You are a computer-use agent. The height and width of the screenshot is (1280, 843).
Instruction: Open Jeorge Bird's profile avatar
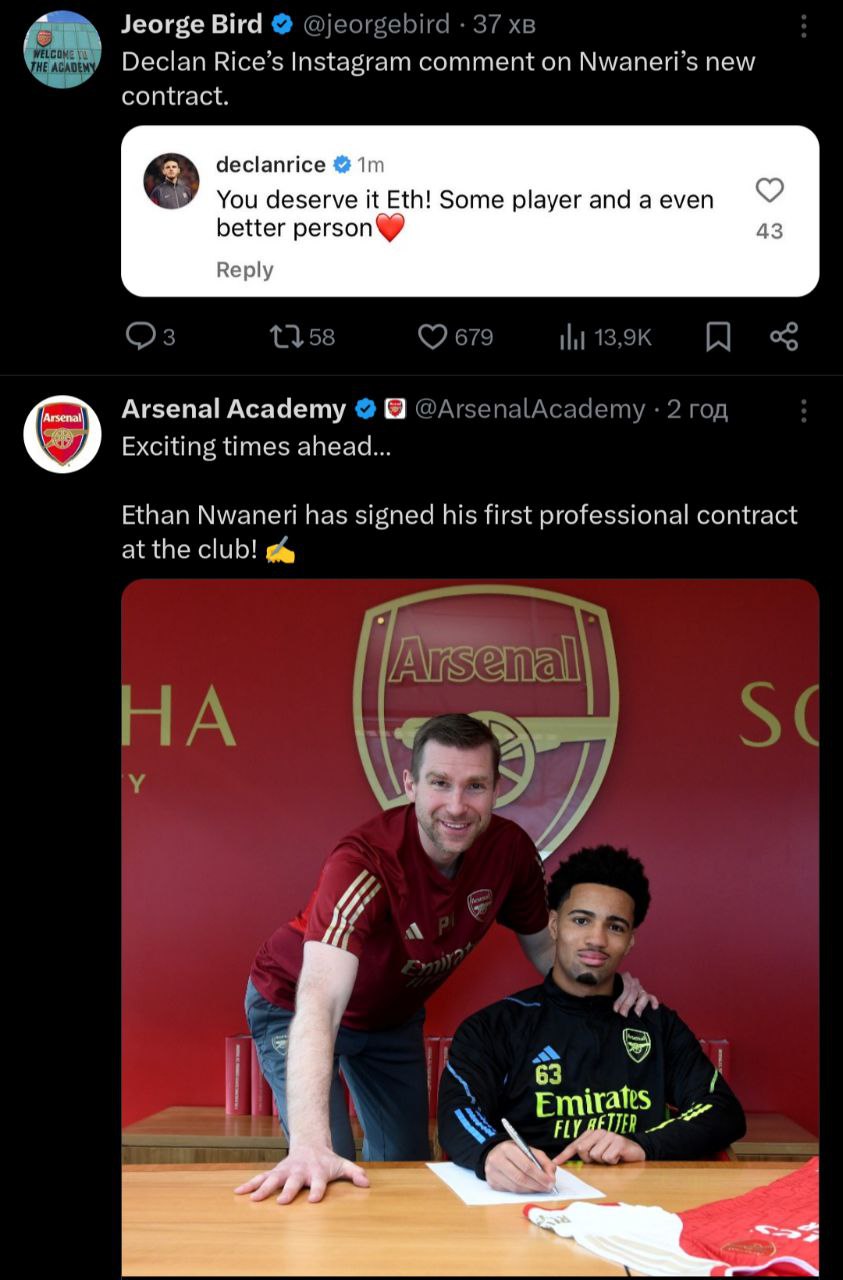[62, 48]
